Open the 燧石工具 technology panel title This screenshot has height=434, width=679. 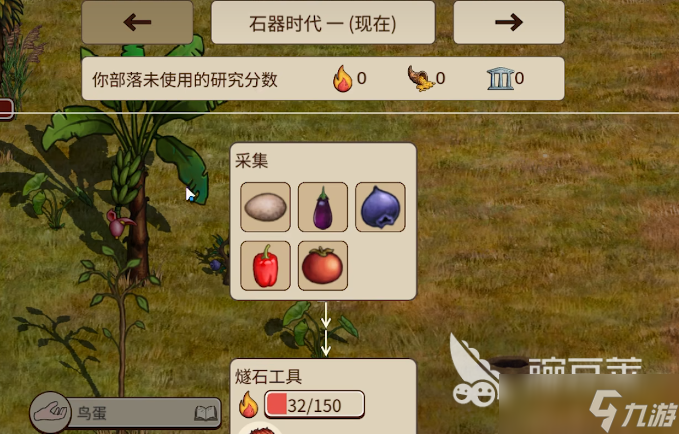click(268, 376)
